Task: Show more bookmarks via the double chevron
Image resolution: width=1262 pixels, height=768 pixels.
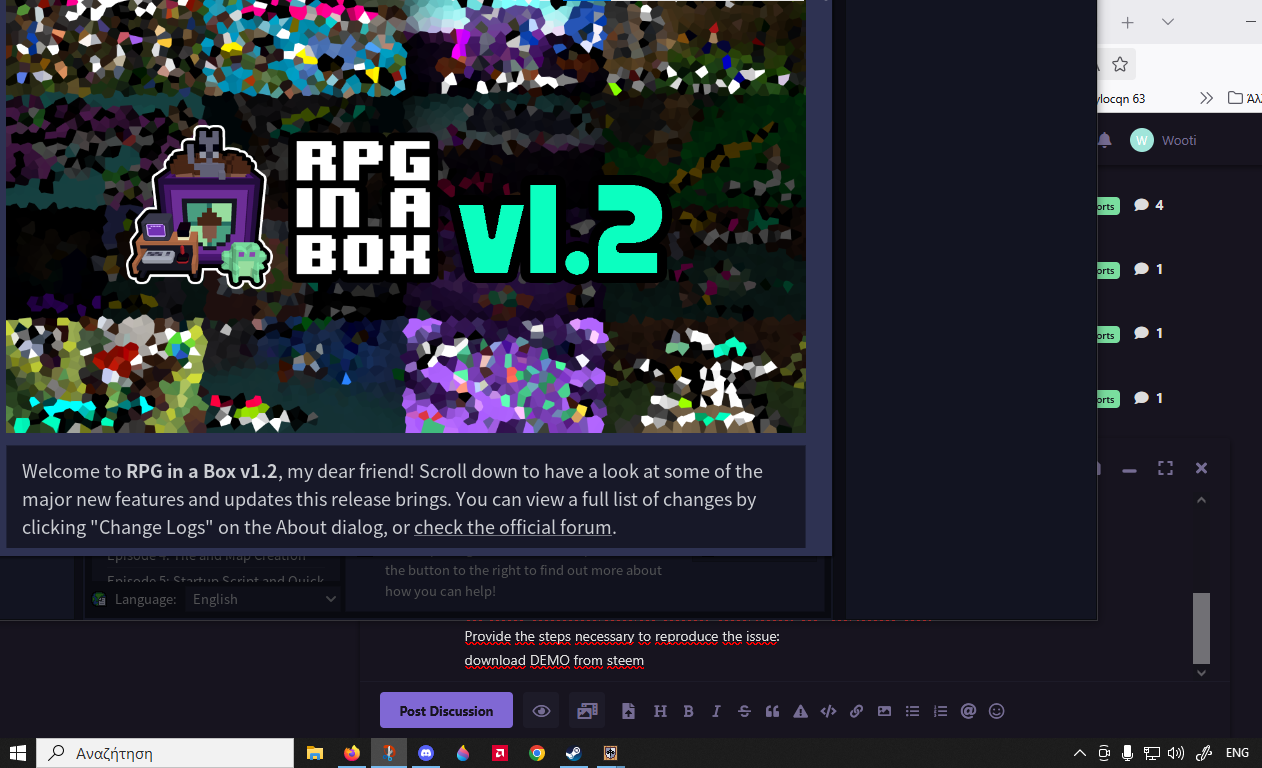Action: pyautogui.click(x=1206, y=98)
